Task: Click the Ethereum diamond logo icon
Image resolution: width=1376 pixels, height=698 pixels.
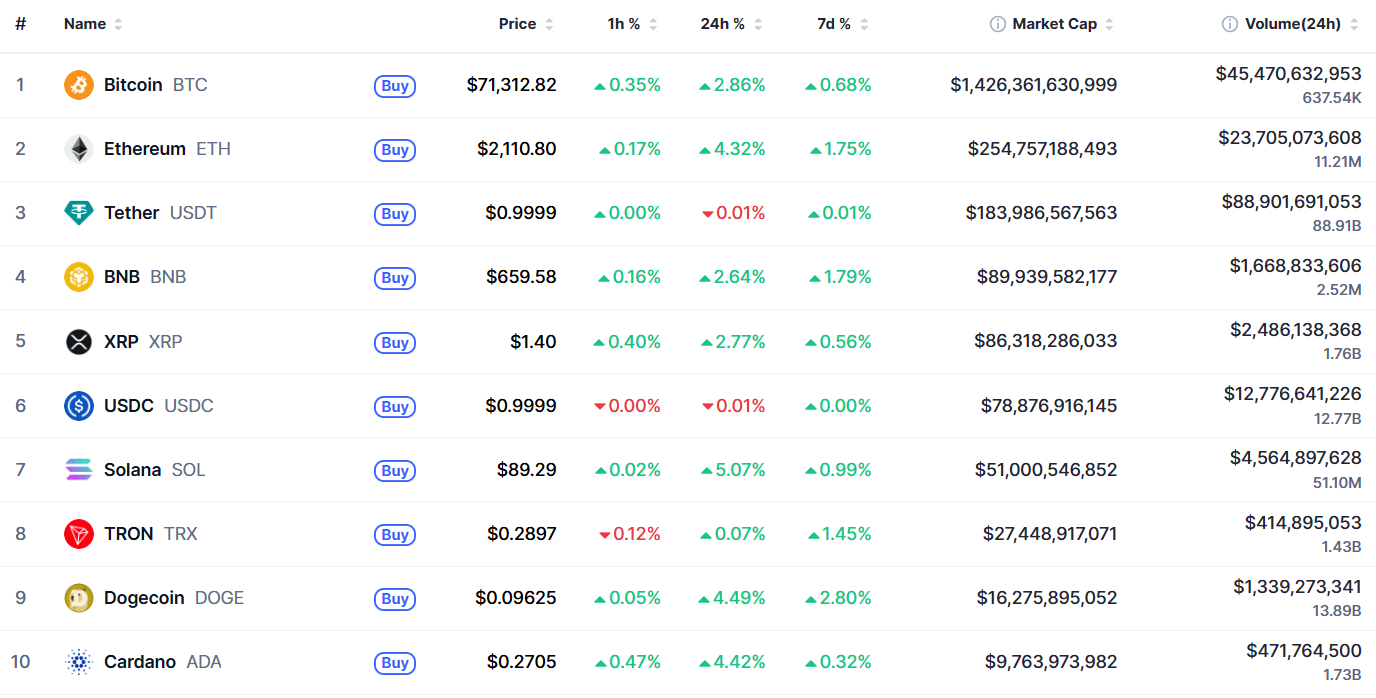Action: (79, 149)
